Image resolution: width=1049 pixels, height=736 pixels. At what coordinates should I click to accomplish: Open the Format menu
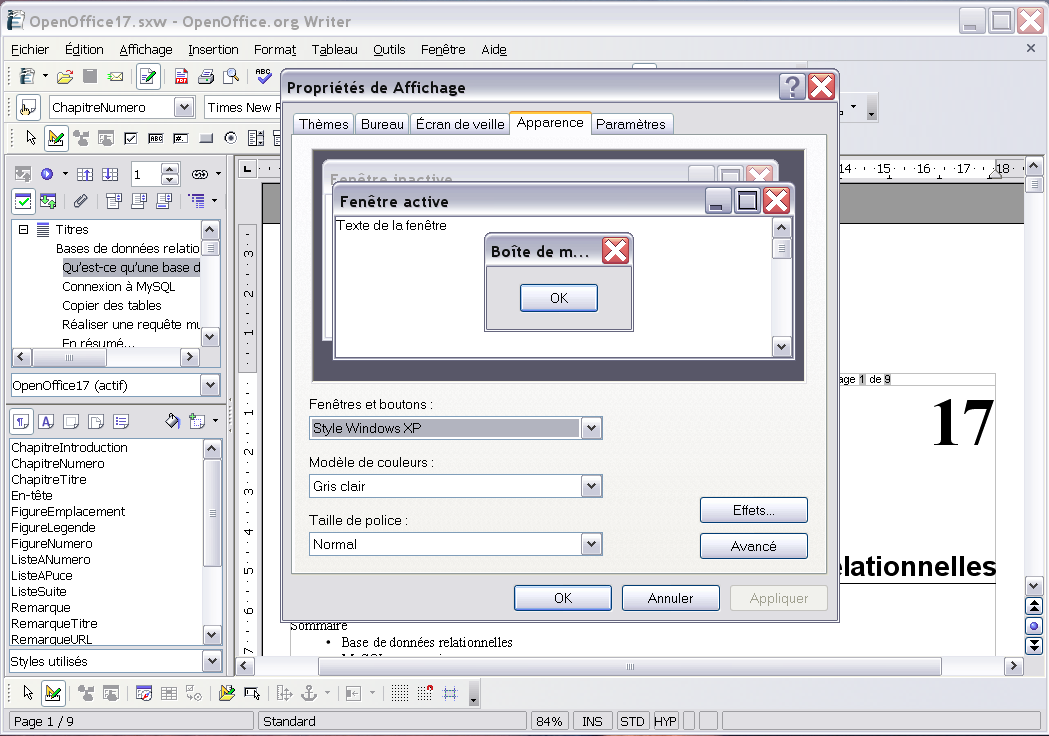click(275, 50)
